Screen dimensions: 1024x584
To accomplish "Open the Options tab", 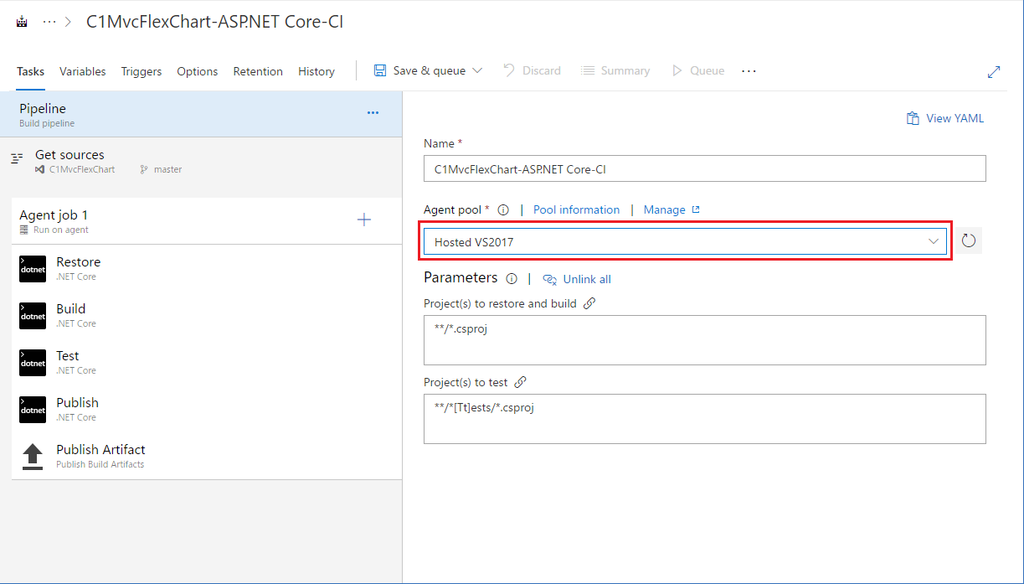I will click(197, 71).
